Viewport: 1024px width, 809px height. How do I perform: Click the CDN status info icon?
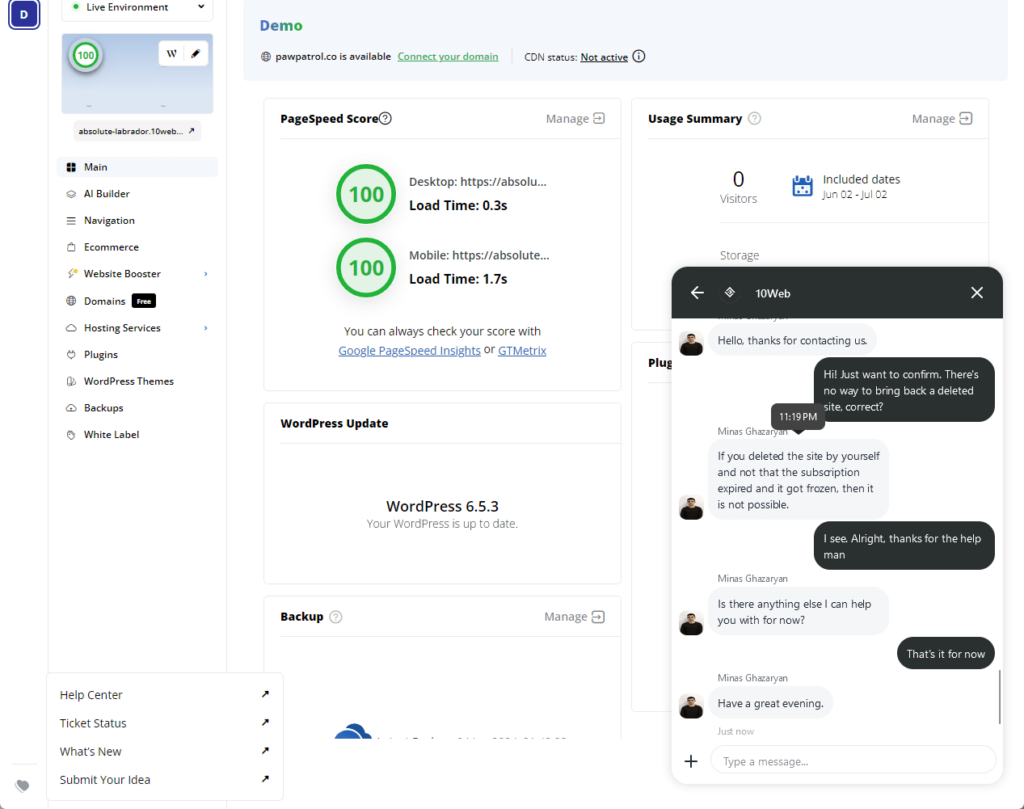coord(639,56)
